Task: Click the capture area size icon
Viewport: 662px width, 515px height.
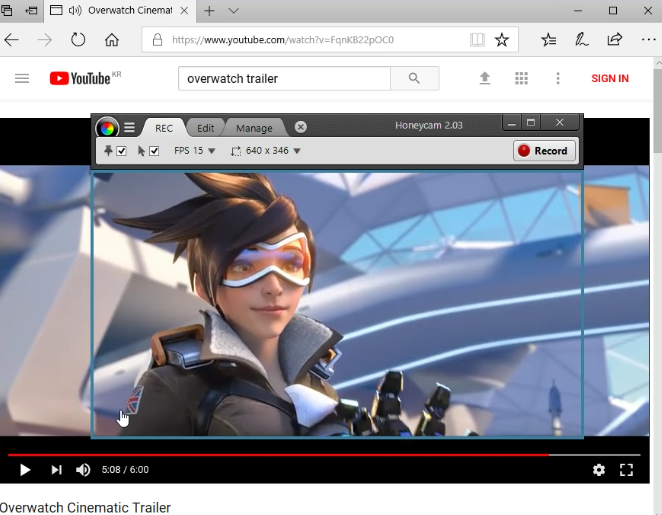Action: tap(236, 151)
